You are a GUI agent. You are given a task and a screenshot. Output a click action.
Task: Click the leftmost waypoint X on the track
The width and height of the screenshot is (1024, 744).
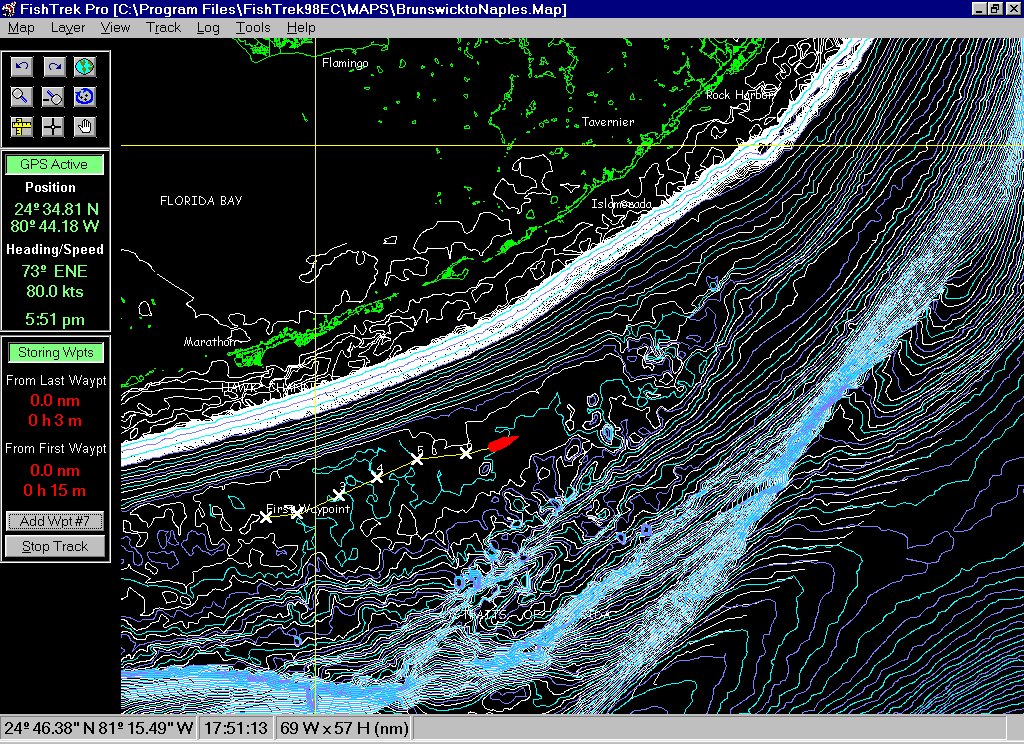(x=266, y=517)
